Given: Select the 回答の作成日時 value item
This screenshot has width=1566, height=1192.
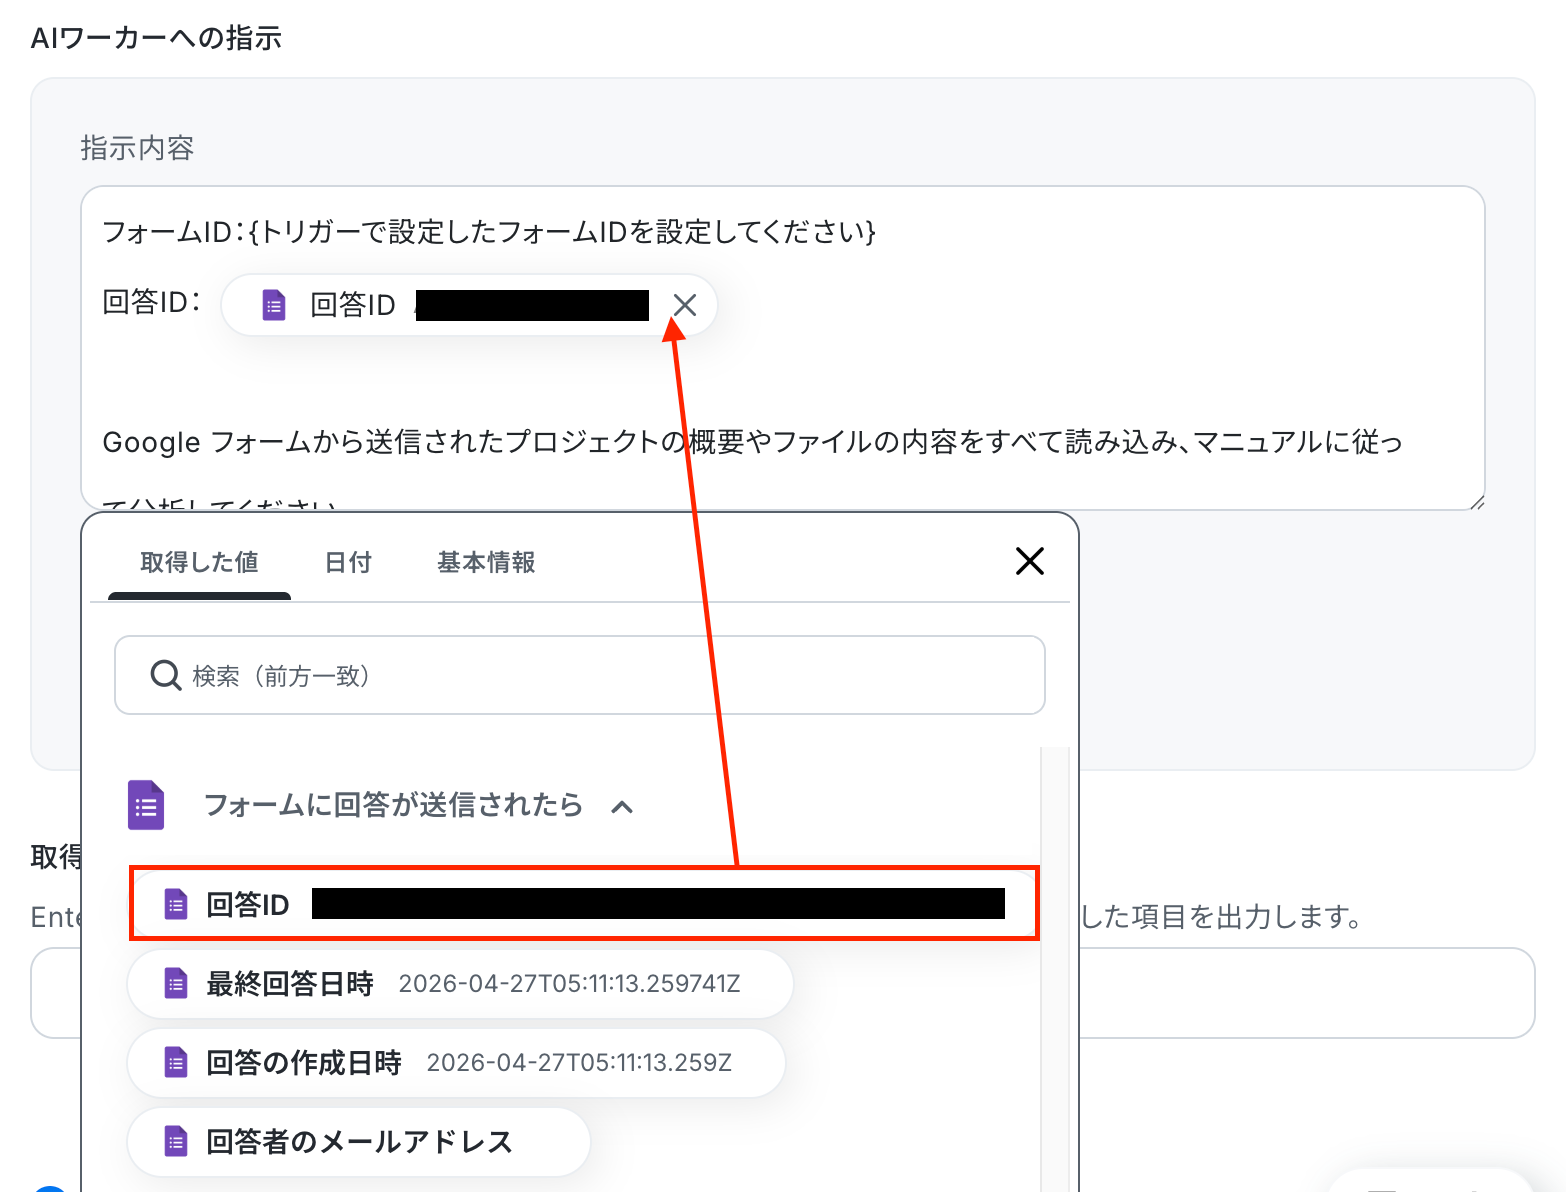Looking at the screenshot, I should 456,1063.
